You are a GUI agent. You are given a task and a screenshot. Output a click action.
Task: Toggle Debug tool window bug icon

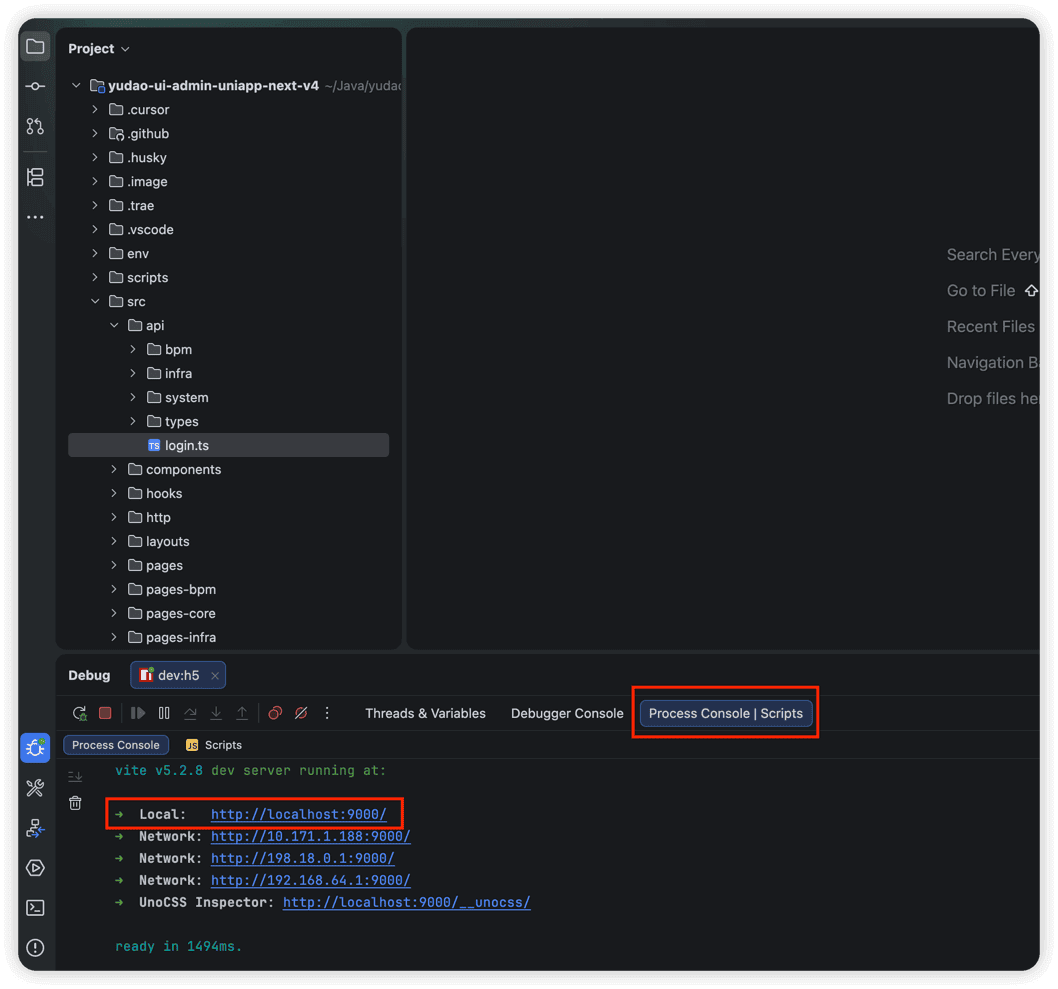tap(35, 747)
